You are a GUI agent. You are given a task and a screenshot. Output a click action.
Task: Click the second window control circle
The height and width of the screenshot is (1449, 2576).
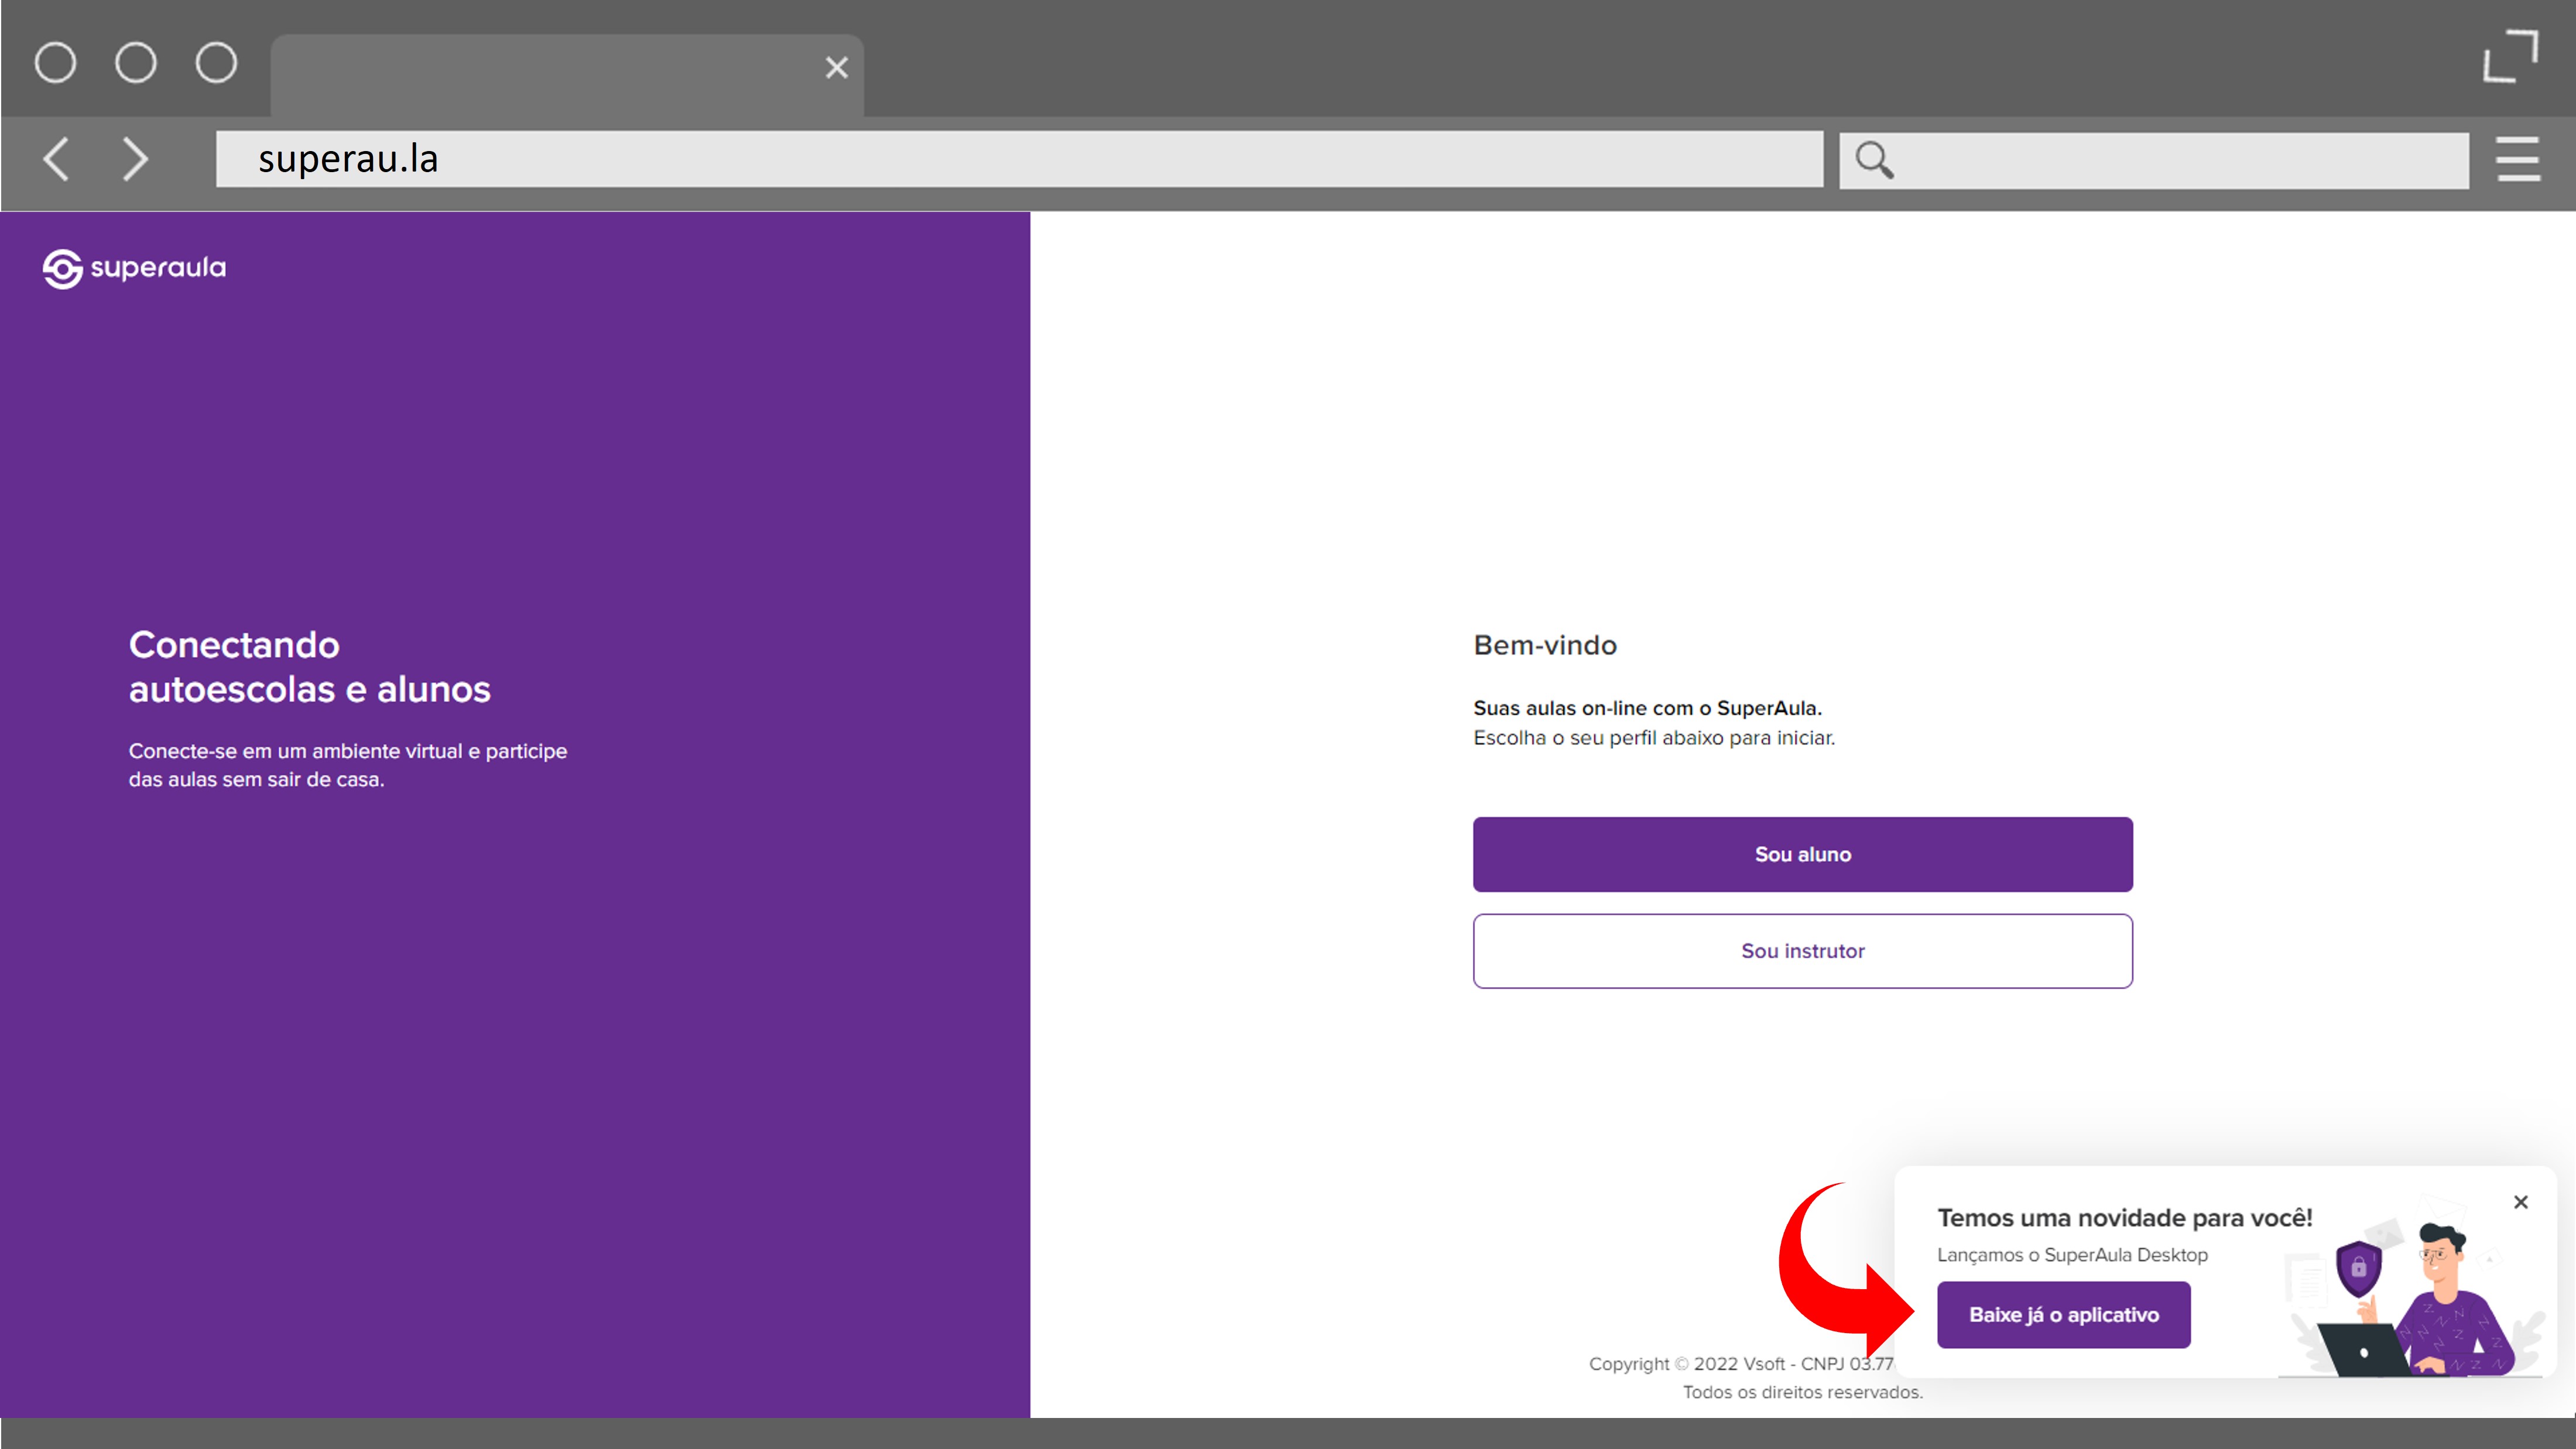click(136, 63)
